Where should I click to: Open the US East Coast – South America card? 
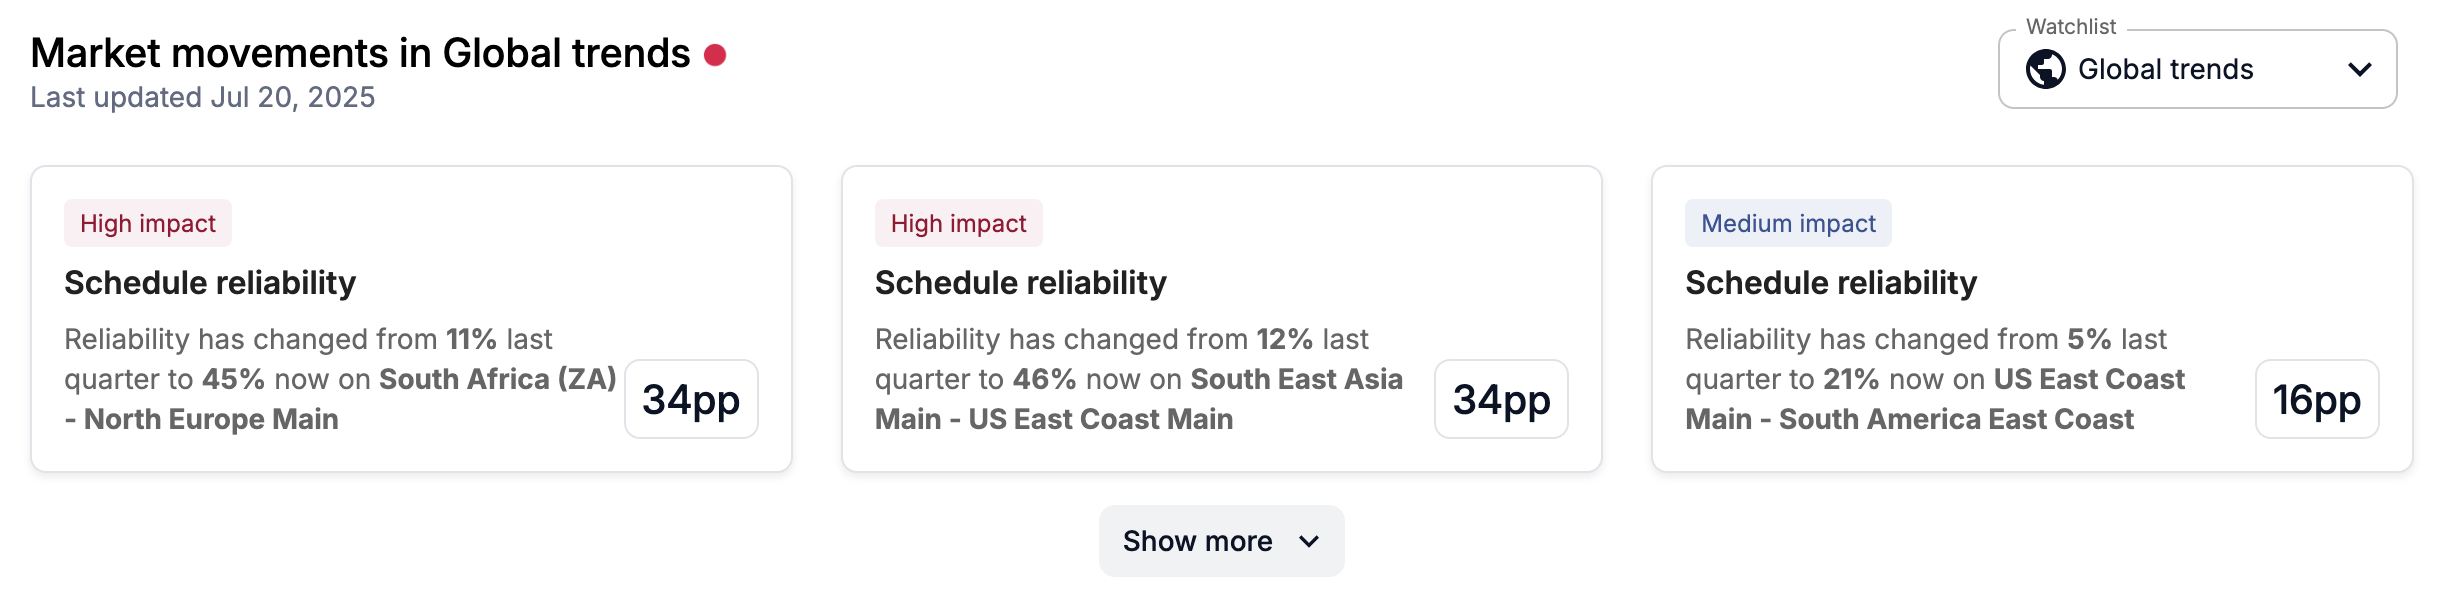coord(2032,319)
